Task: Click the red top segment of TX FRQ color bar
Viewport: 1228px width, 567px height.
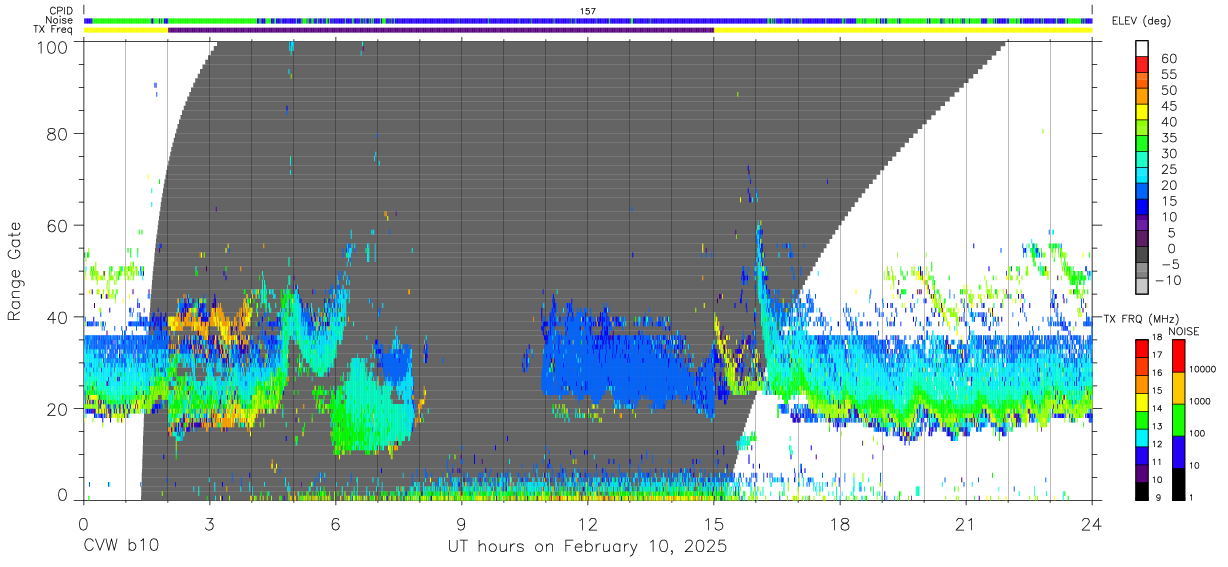Action: tap(1141, 347)
